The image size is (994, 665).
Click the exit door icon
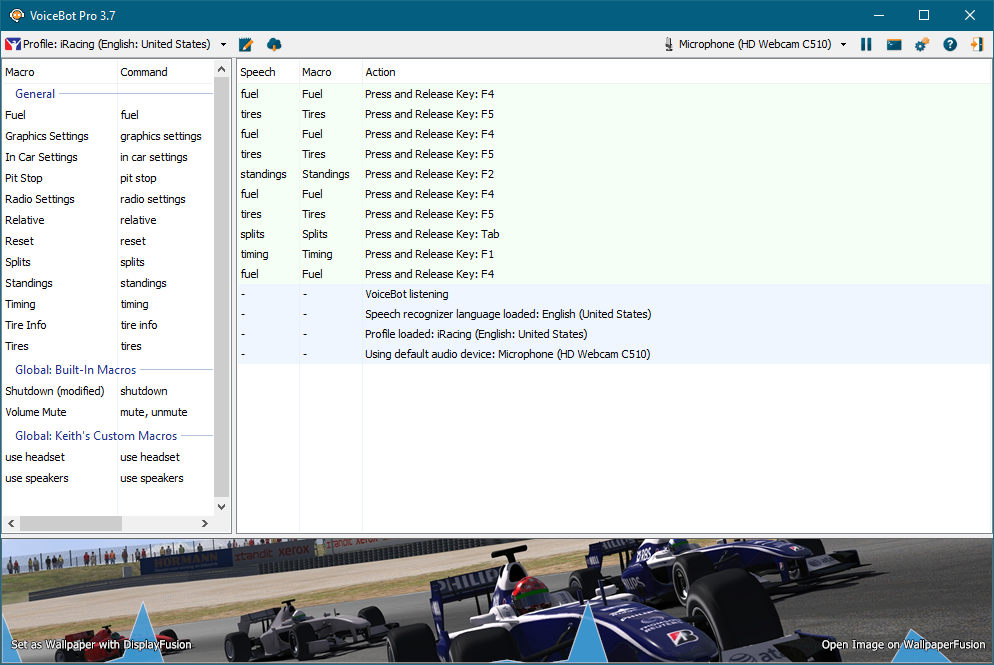(977, 45)
